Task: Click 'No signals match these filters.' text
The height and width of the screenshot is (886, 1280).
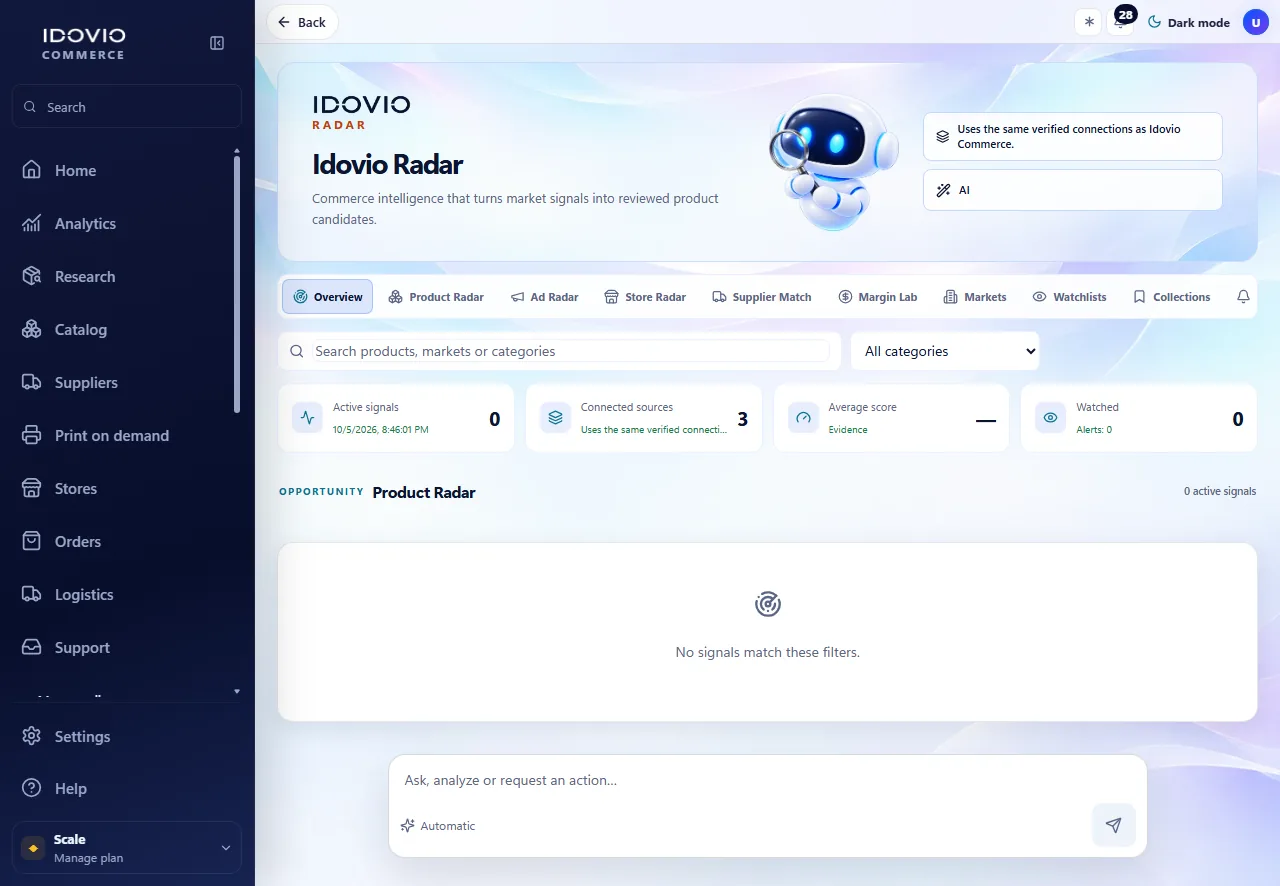Action: click(x=767, y=652)
